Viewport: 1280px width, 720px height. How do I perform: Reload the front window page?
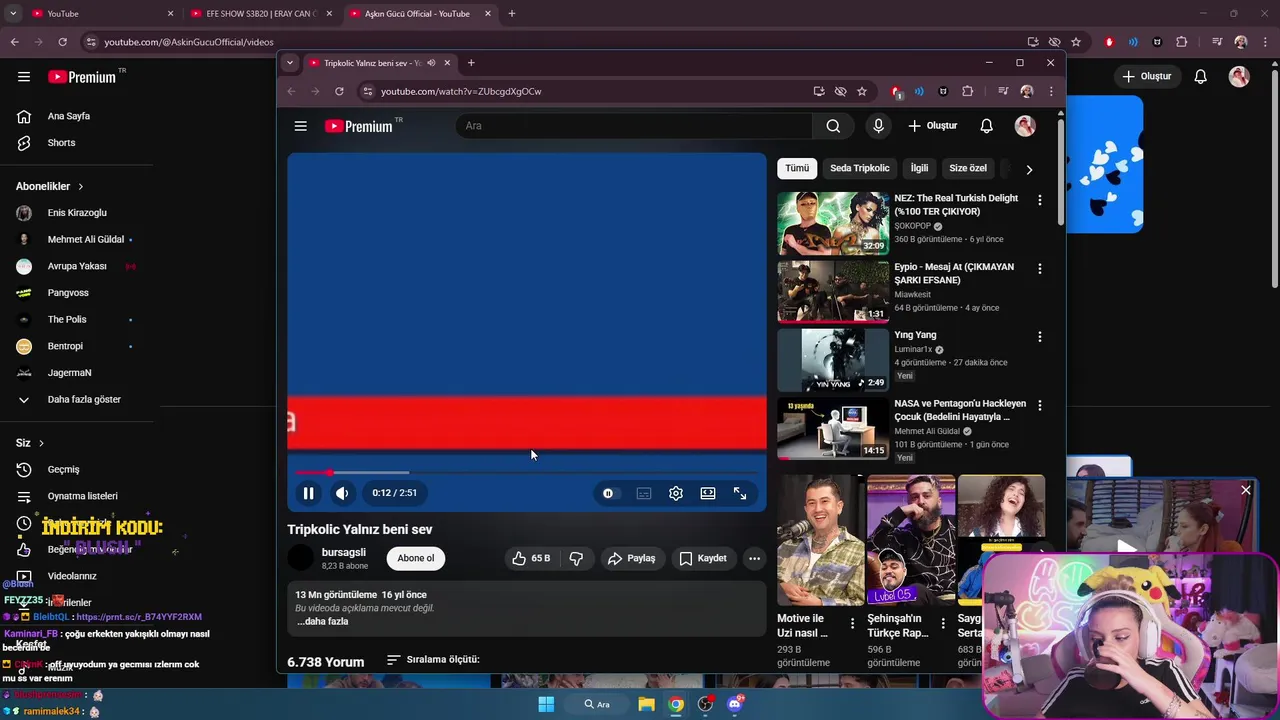tap(339, 91)
